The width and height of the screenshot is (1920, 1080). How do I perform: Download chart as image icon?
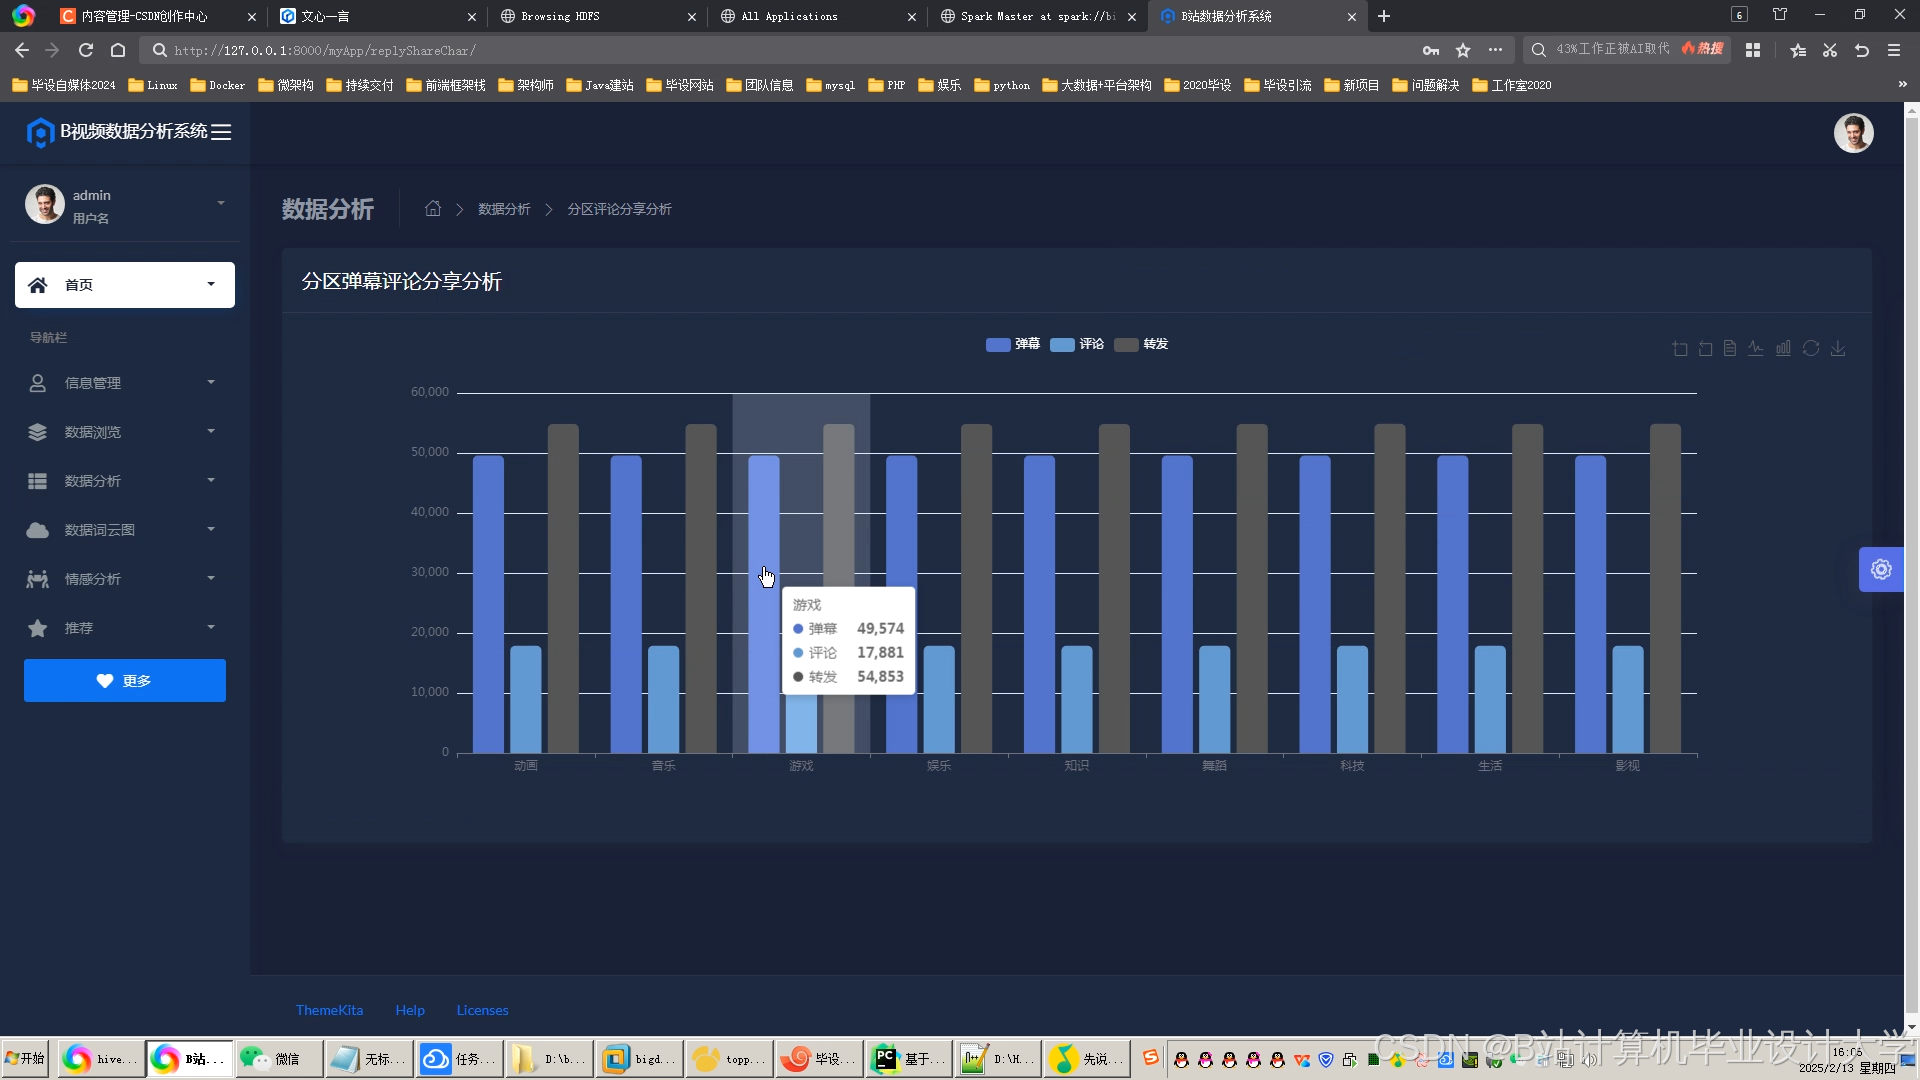click(x=1838, y=349)
